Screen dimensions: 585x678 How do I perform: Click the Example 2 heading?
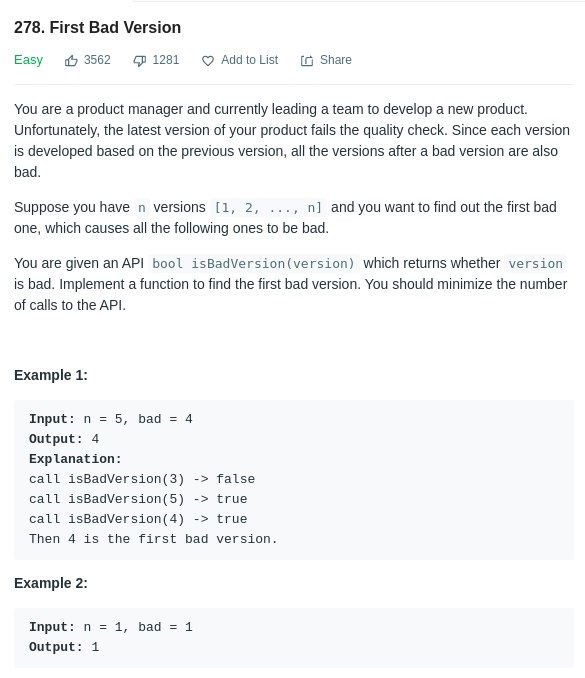pyautogui.click(x=51, y=583)
